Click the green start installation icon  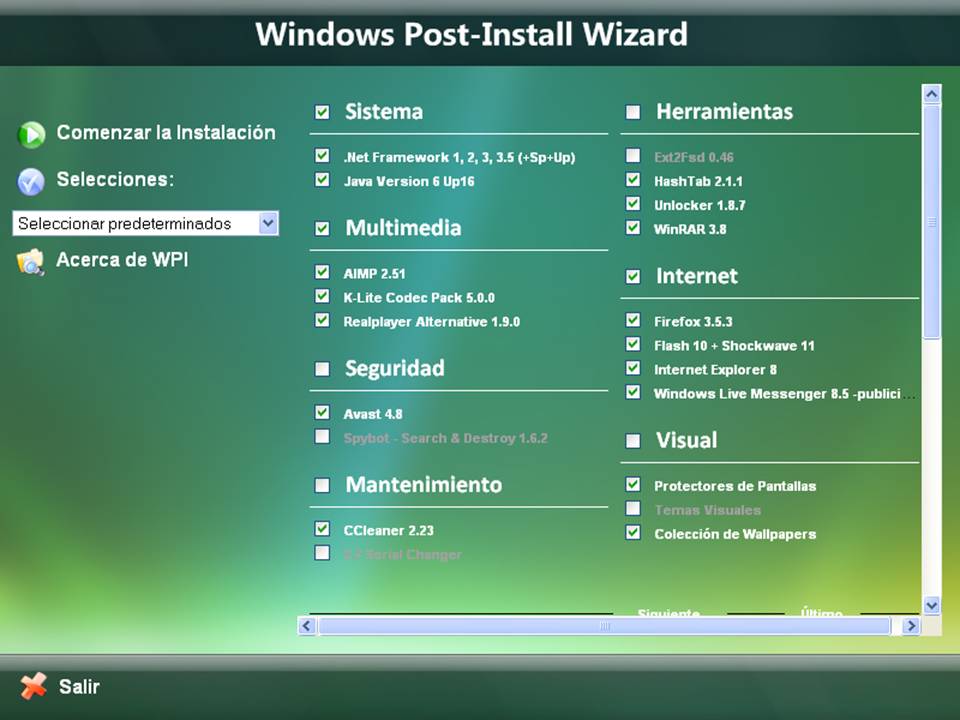31,132
